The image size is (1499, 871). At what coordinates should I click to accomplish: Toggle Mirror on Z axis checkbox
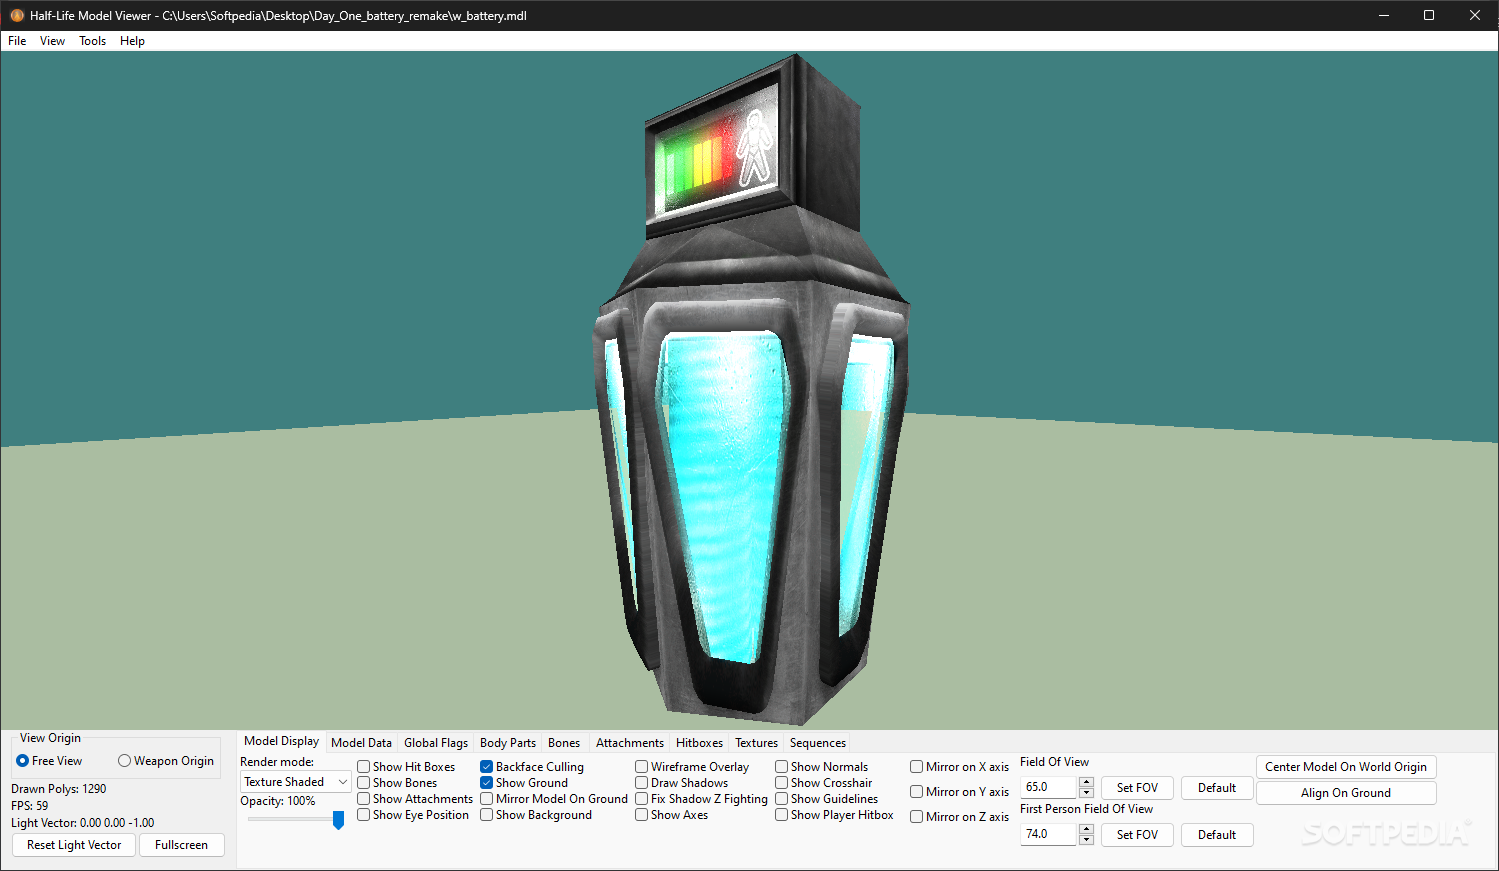(x=960, y=816)
